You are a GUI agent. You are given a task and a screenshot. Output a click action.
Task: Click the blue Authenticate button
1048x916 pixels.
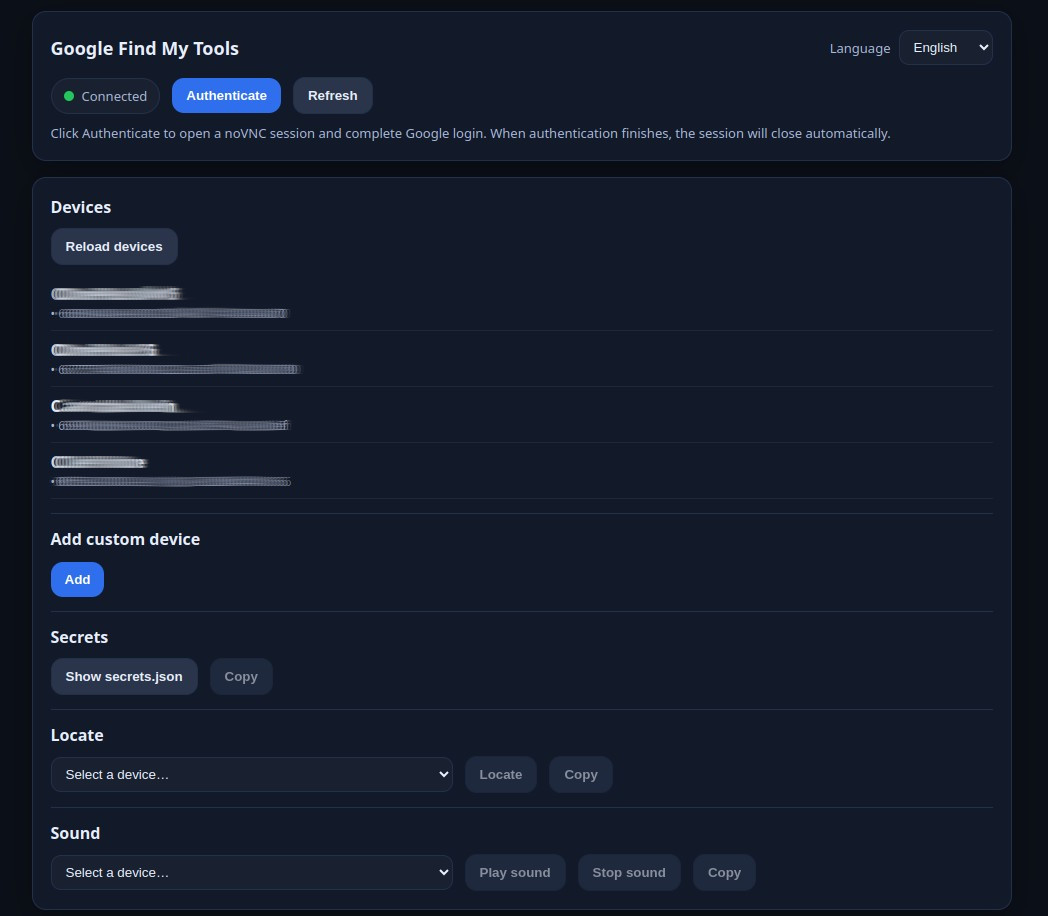(x=226, y=96)
